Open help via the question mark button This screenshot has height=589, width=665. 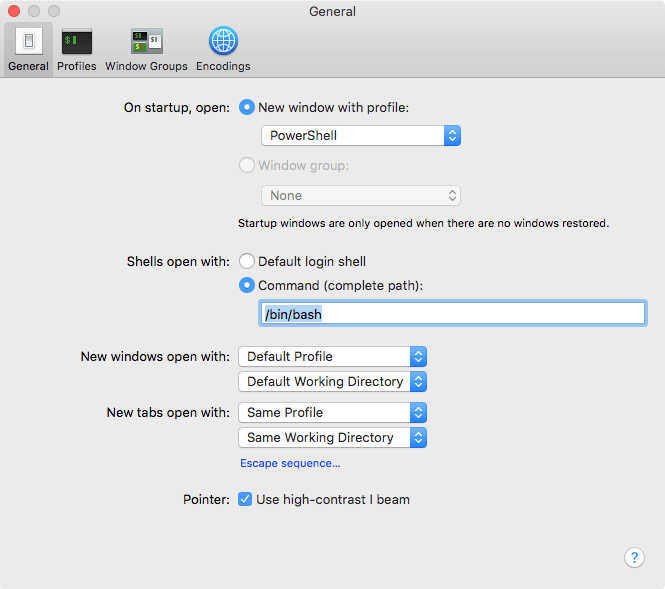pos(634,558)
